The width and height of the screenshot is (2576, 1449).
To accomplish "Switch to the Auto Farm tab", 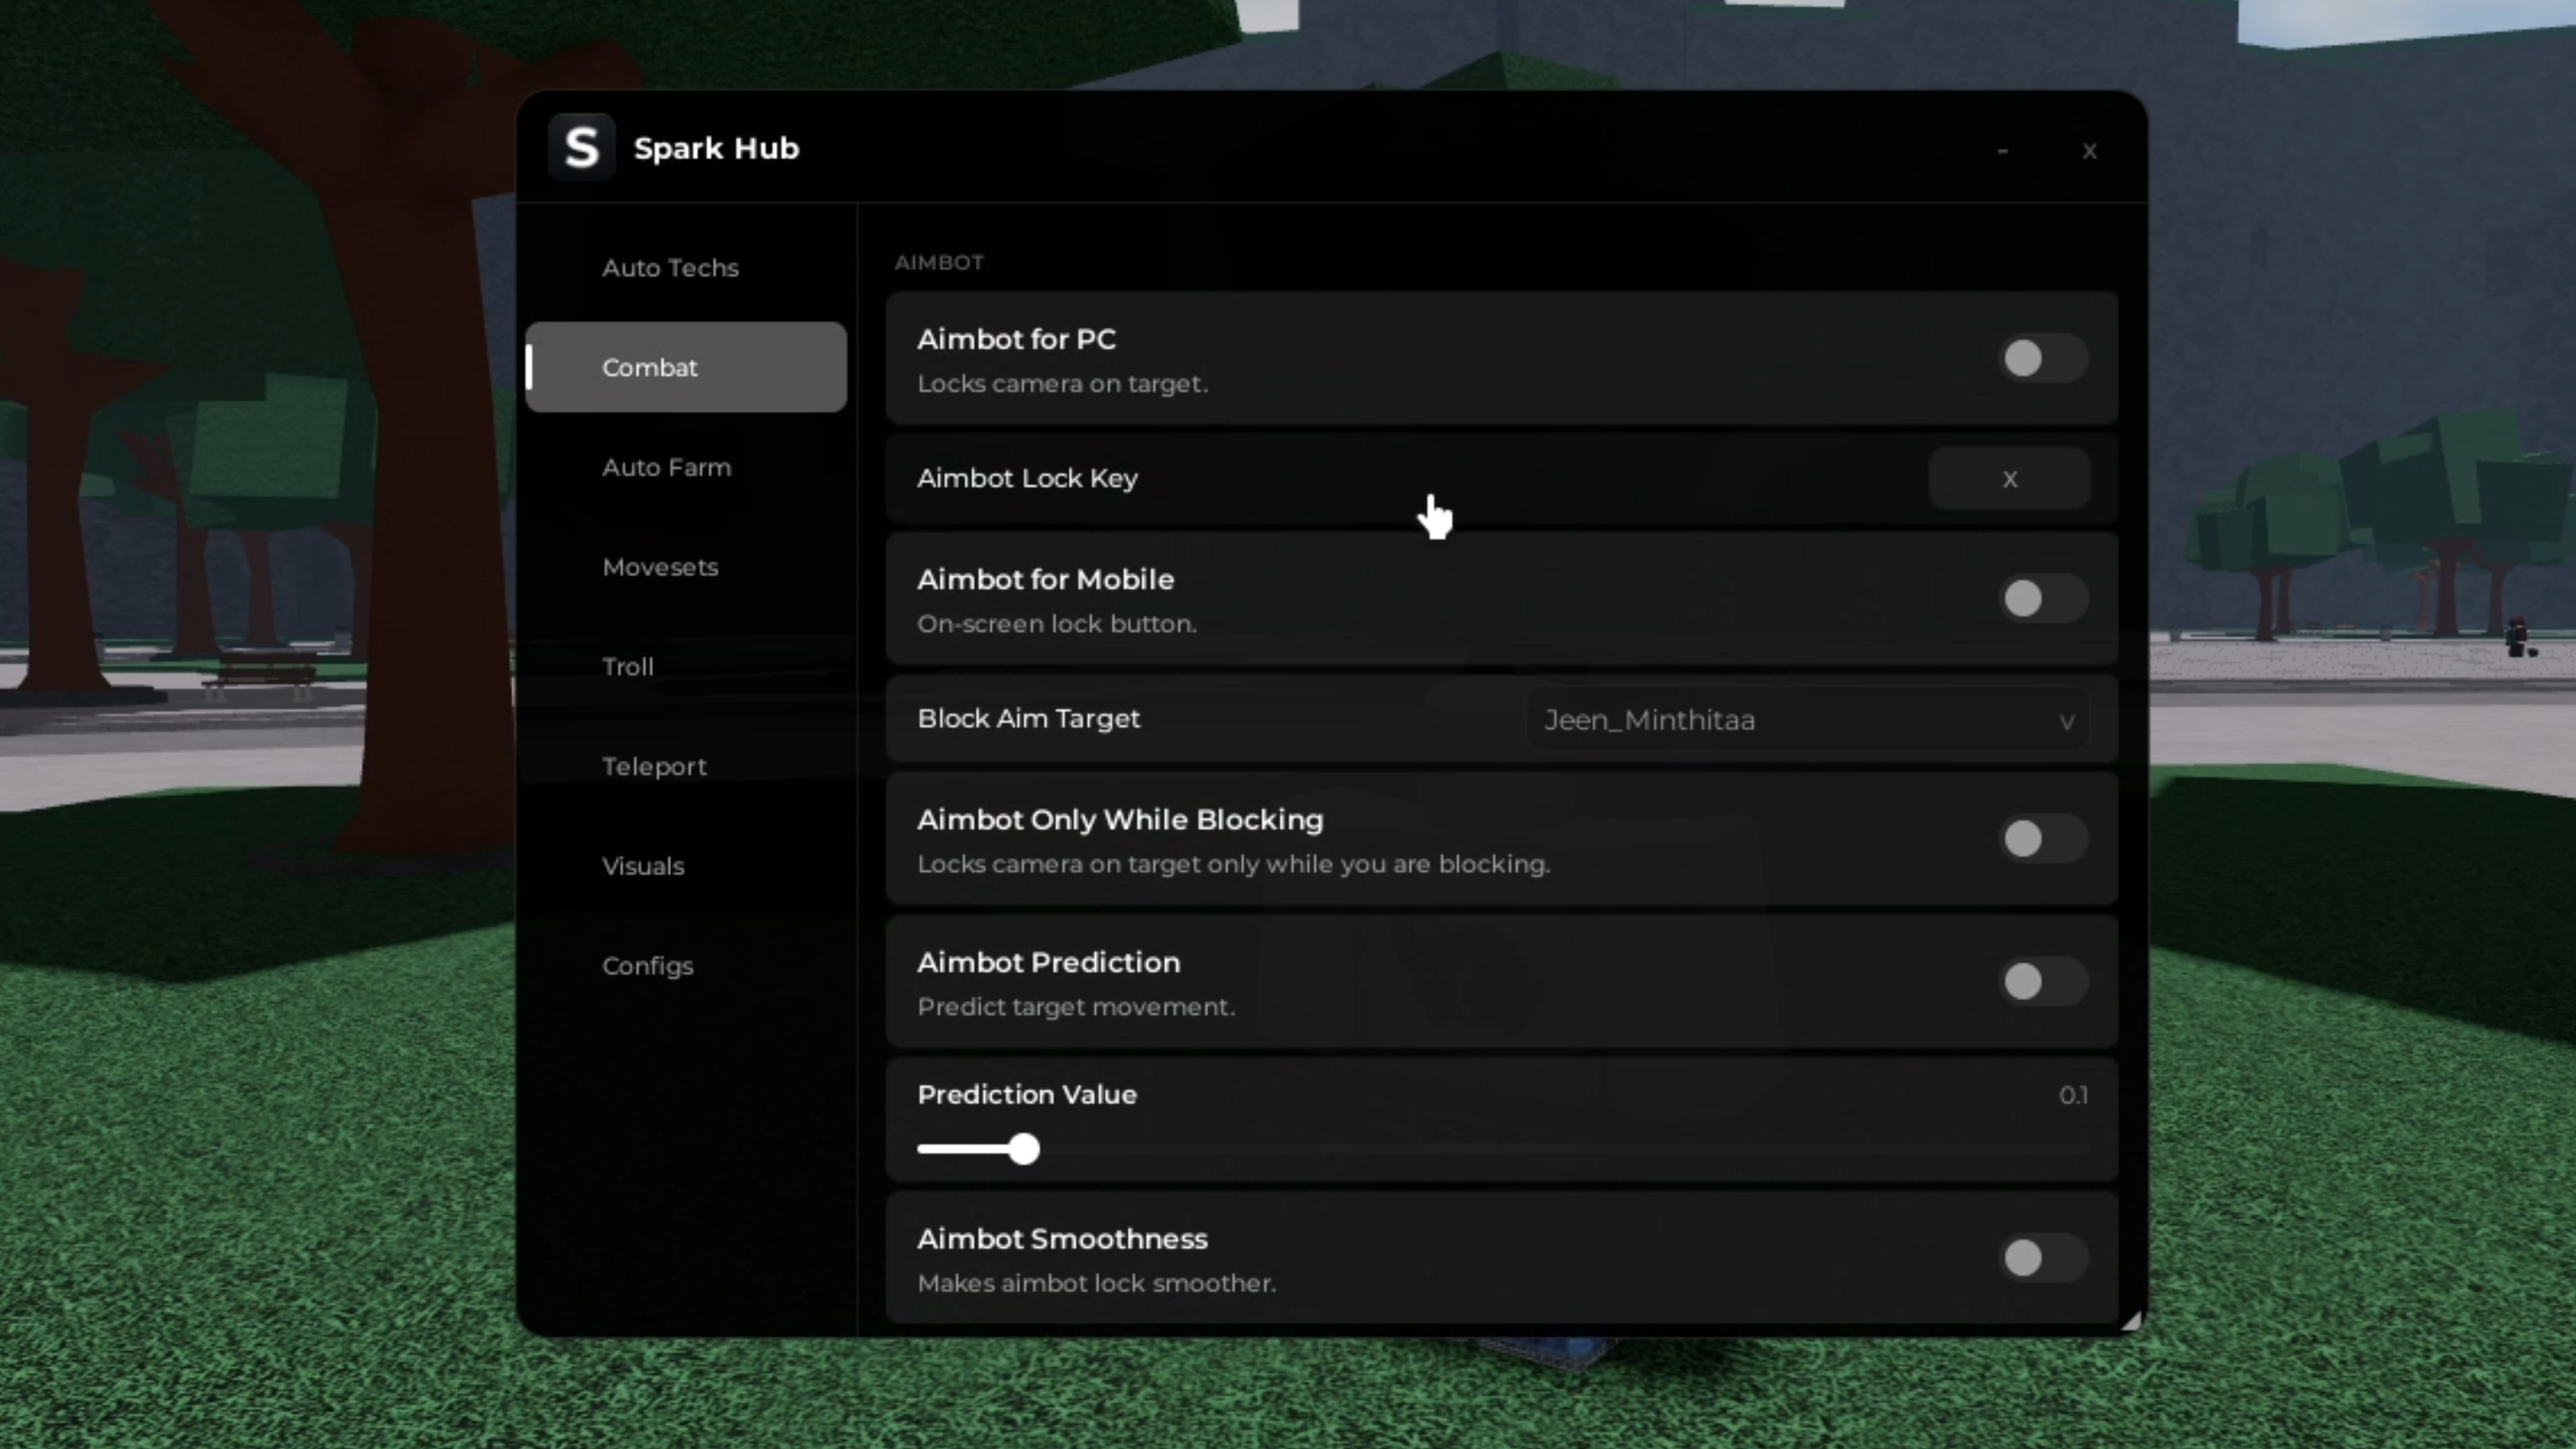I will pos(686,467).
